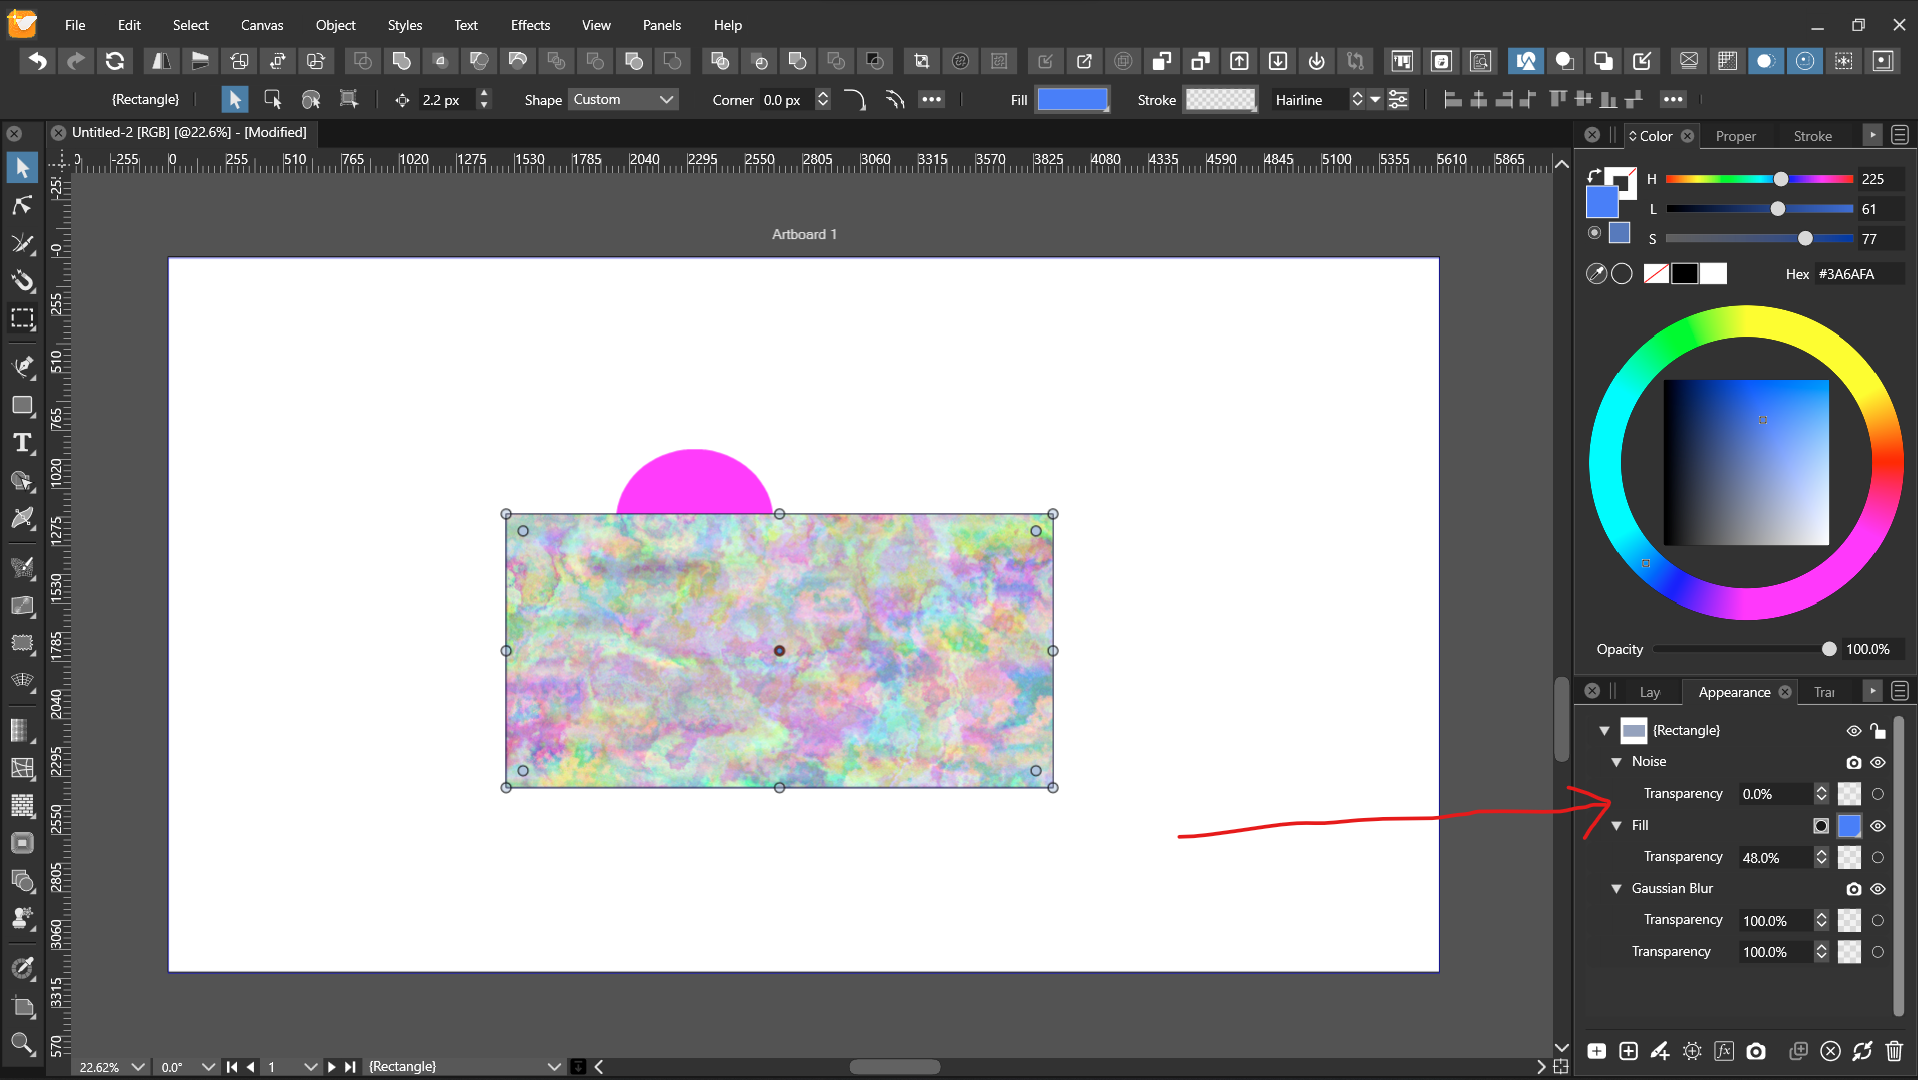The height and width of the screenshot is (1080, 1918).
Task: Click the Fill color swatch in toolbar
Action: [1072, 100]
